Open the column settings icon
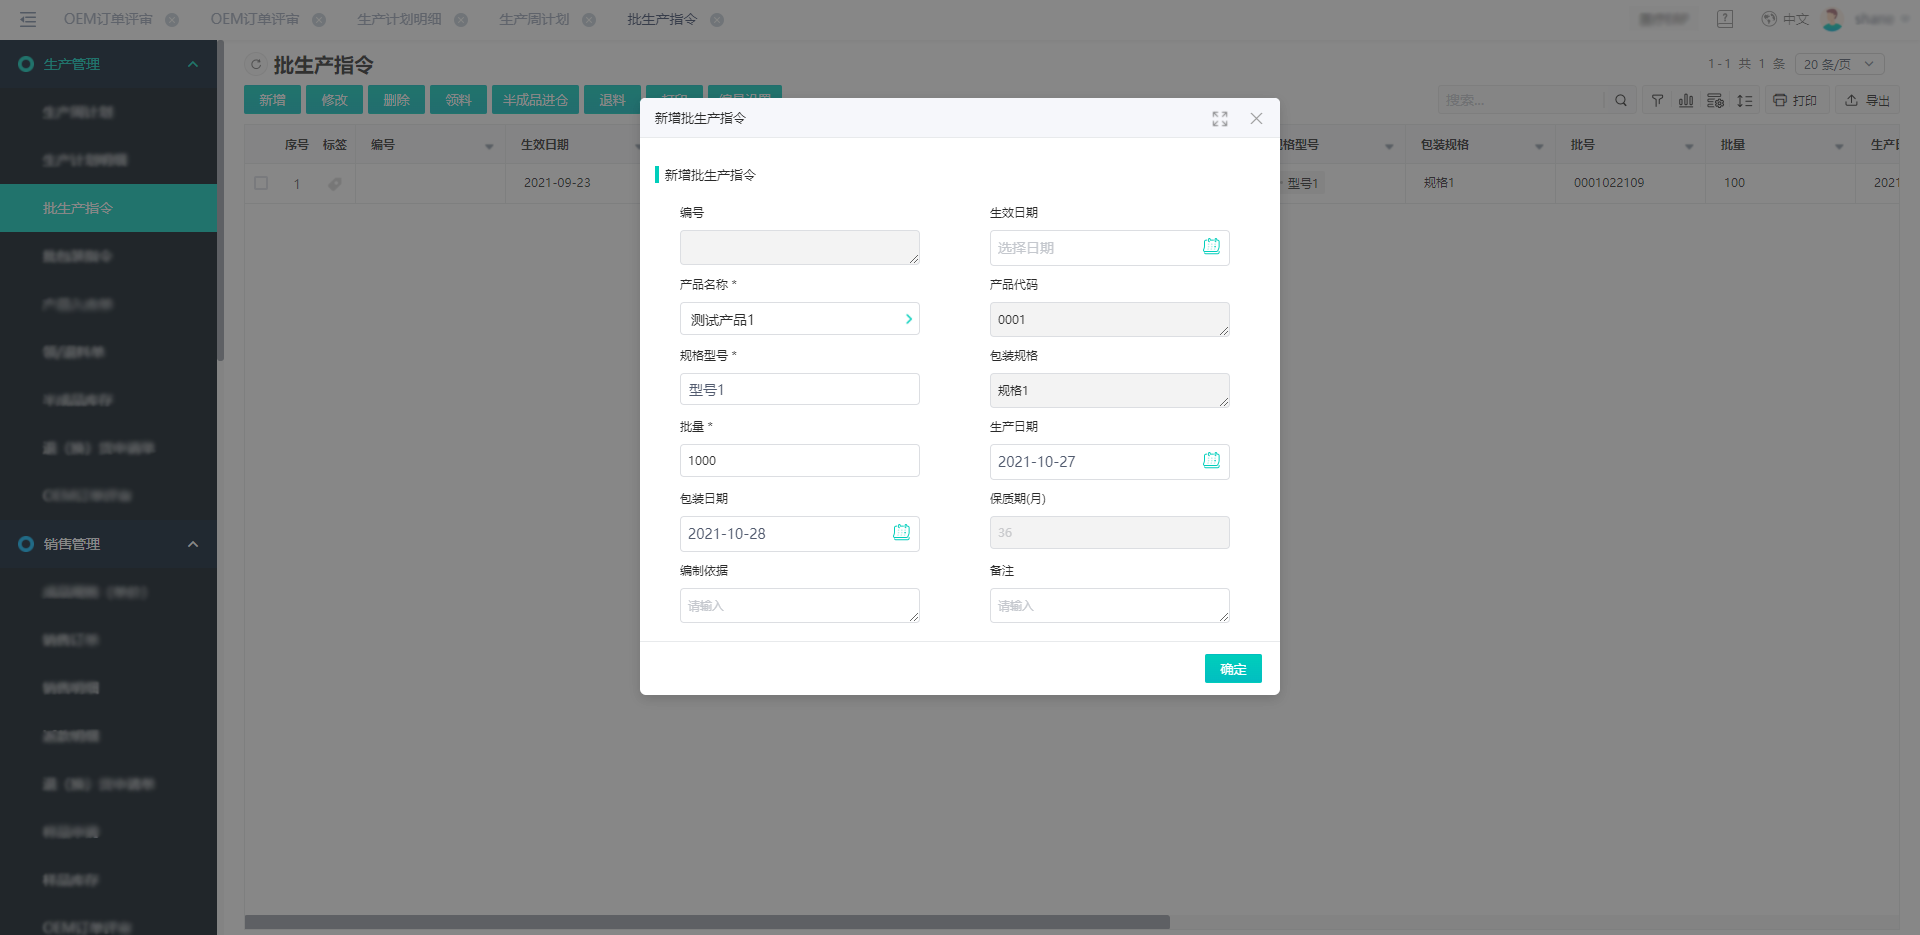The height and width of the screenshot is (935, 1920). click(1715, 100)
